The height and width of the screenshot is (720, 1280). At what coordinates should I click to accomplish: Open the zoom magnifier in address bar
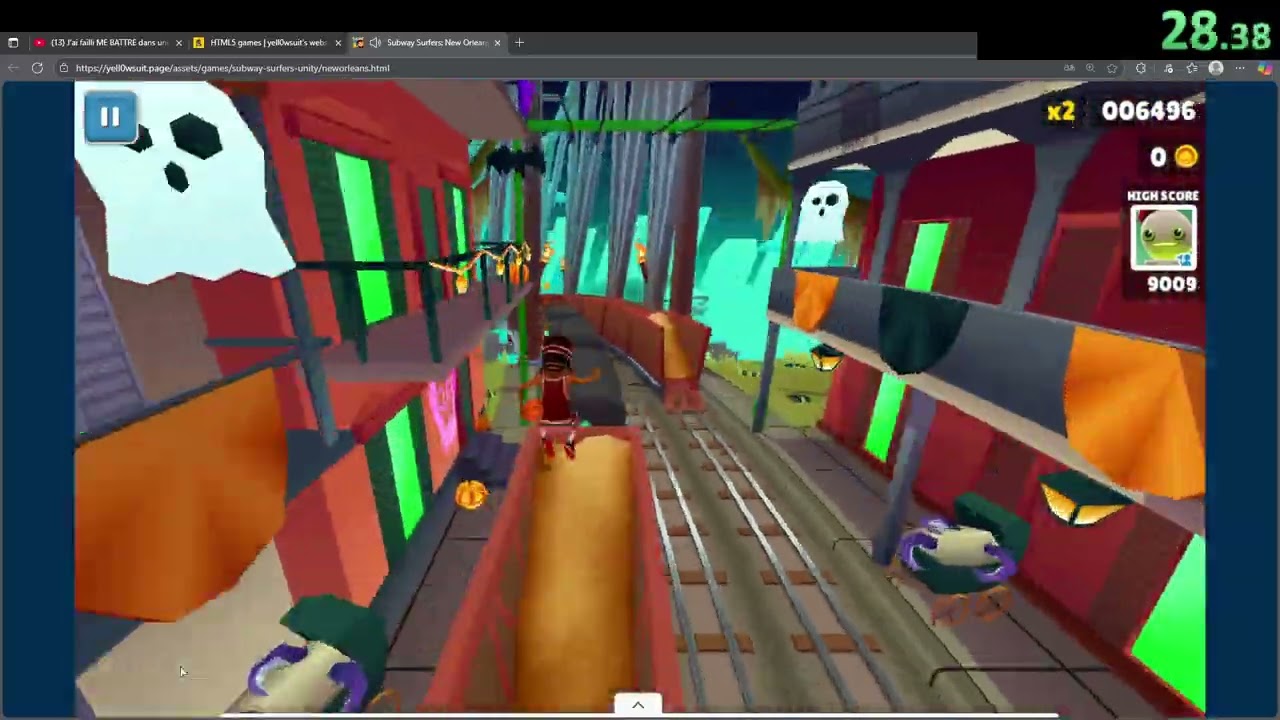coord(1091,68)
